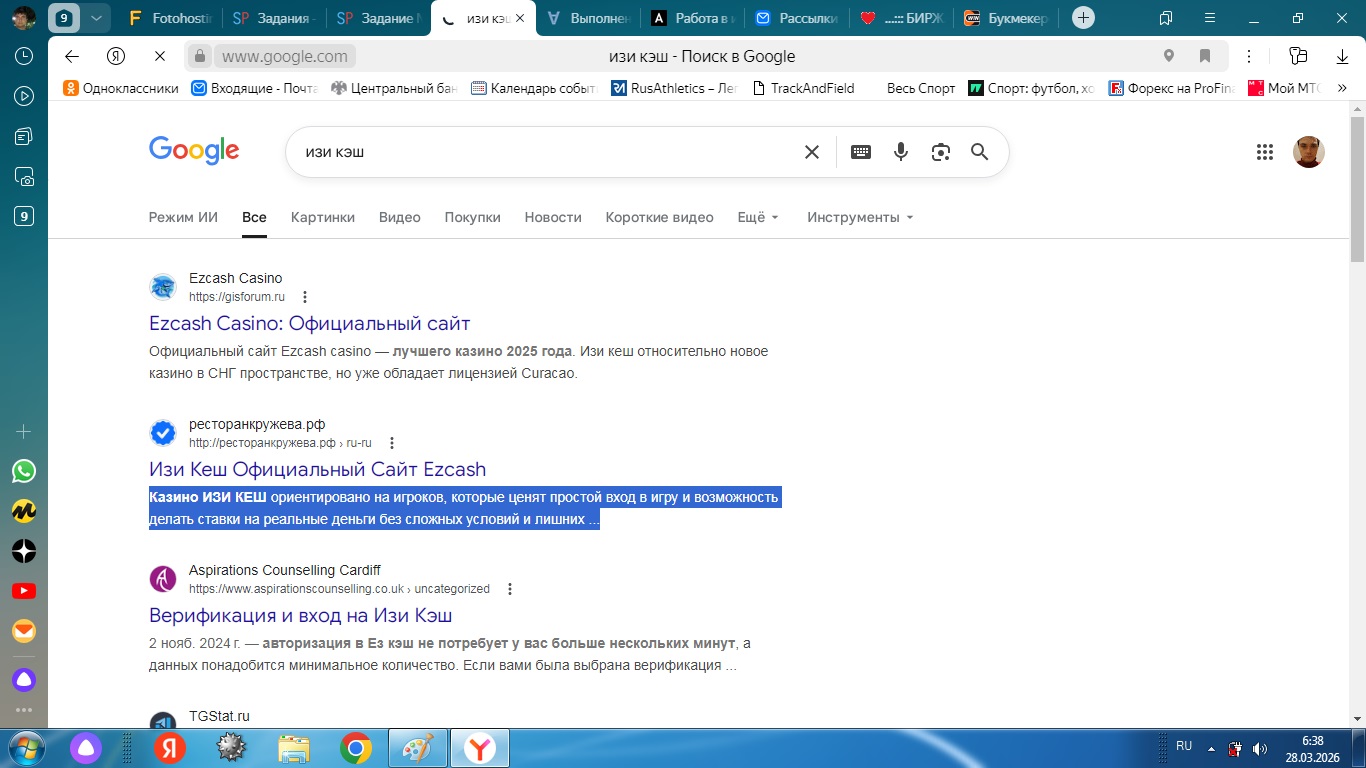Open the square 9 icon in left sidebar
1366x768 pixels.
(24, 216)
